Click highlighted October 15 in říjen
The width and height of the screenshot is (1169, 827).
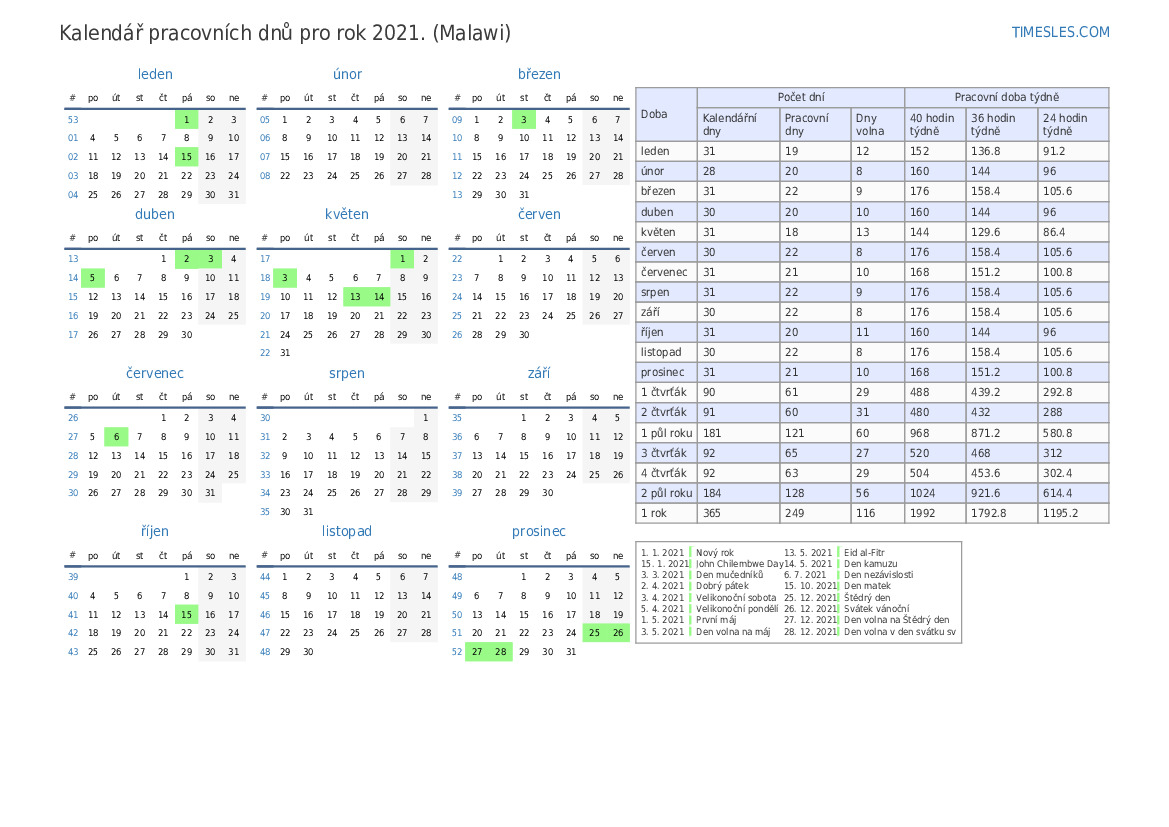point(186,614)
